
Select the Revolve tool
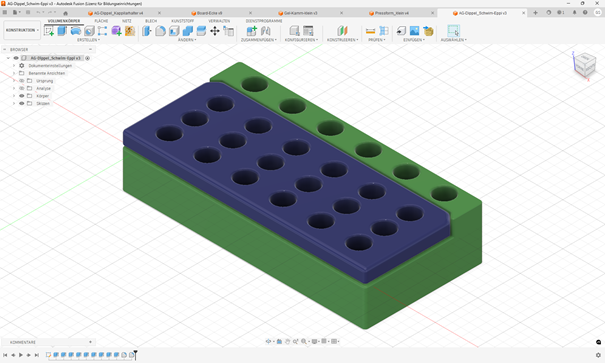coord(76,31)
